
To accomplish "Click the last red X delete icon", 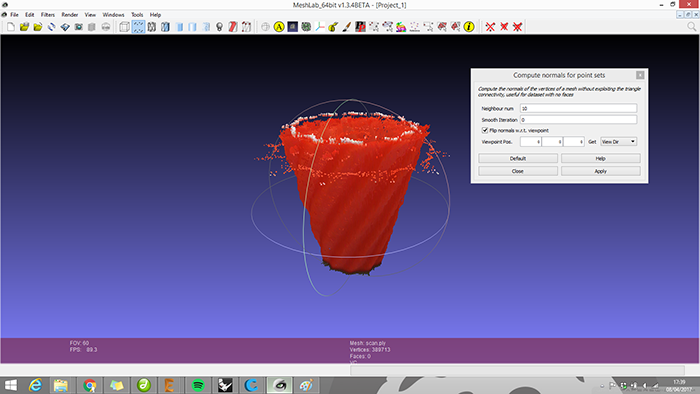I will pos(517,27).
